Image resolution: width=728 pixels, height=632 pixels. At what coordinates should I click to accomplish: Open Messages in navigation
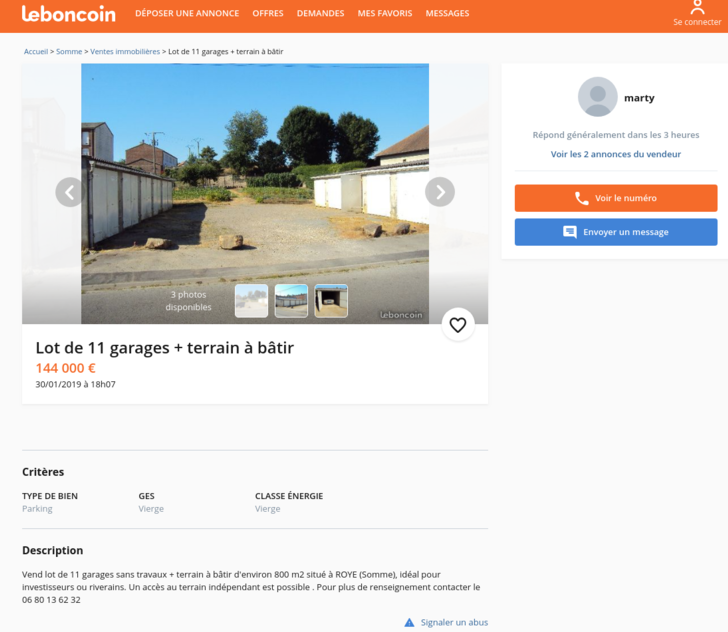click(448, 13)
